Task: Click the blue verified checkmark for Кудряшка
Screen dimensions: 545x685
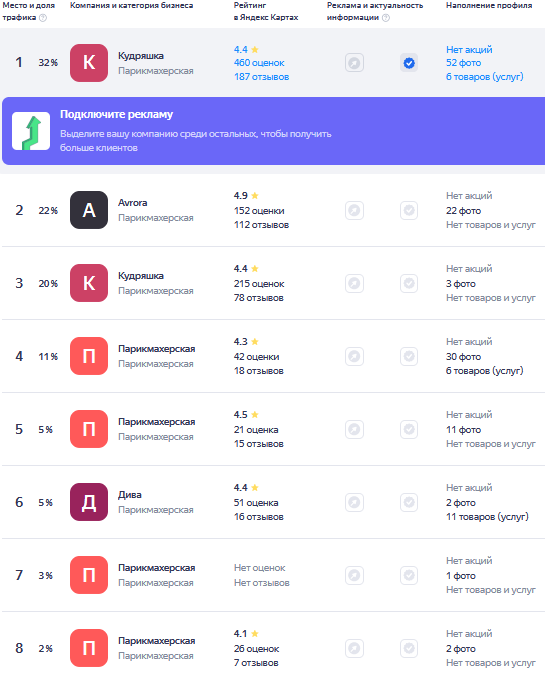Action: click(x=409, y=63)
